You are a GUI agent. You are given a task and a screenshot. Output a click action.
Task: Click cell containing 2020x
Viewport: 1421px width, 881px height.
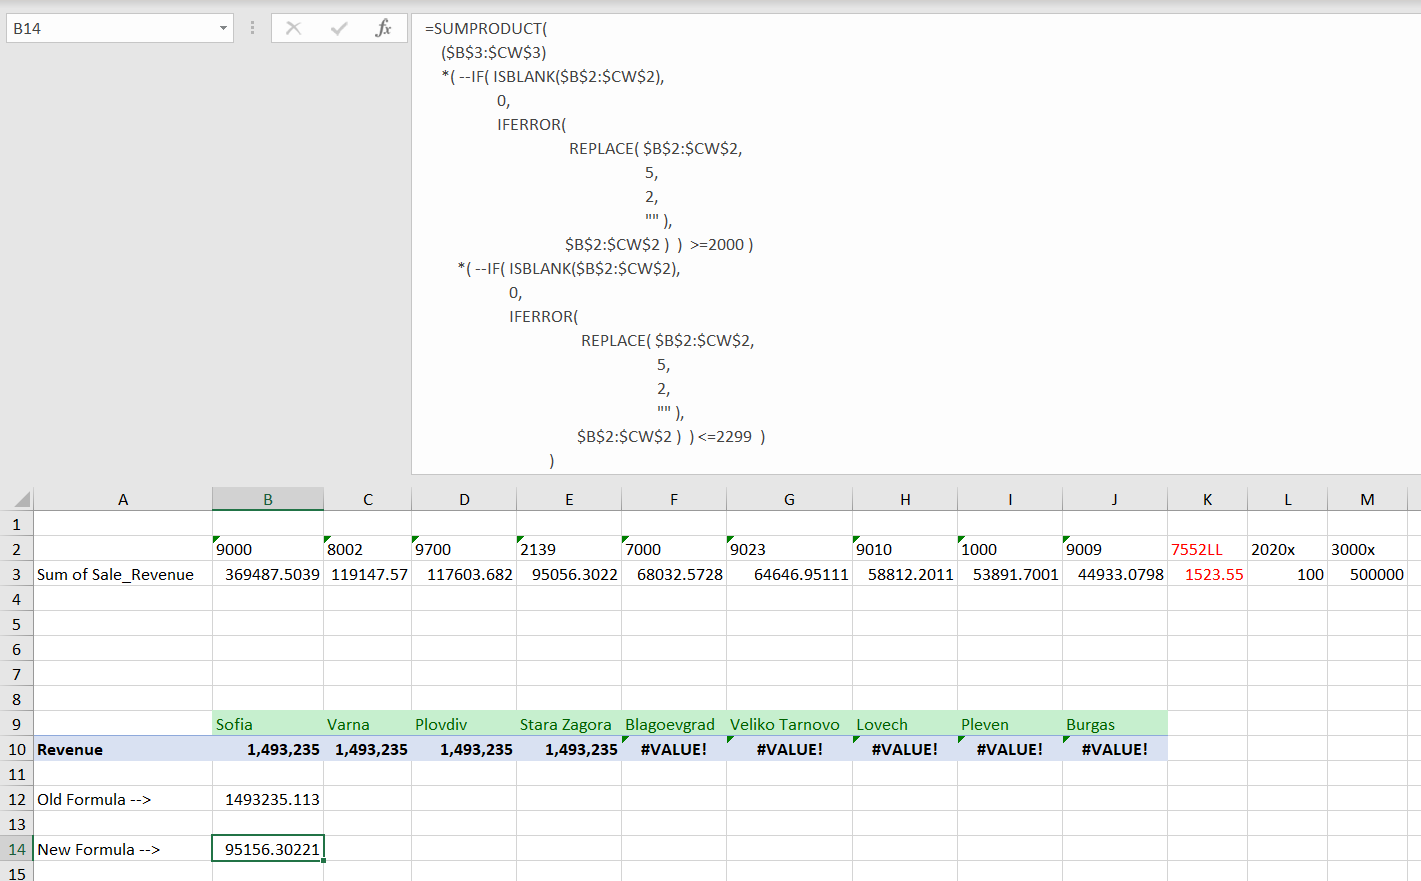click(1287, 549)
